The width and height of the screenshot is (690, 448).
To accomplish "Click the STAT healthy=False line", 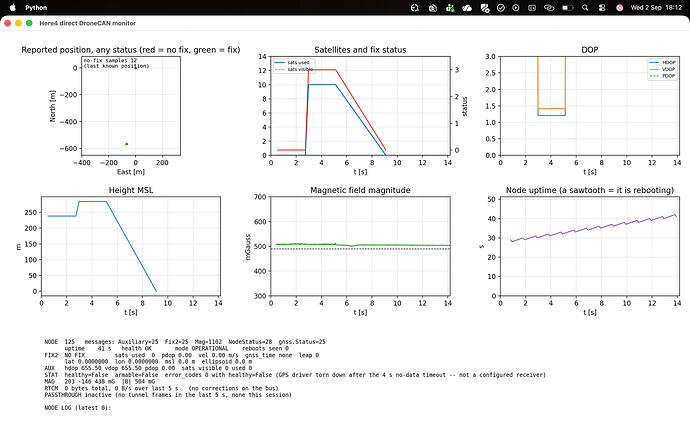I will click(295, 375).
